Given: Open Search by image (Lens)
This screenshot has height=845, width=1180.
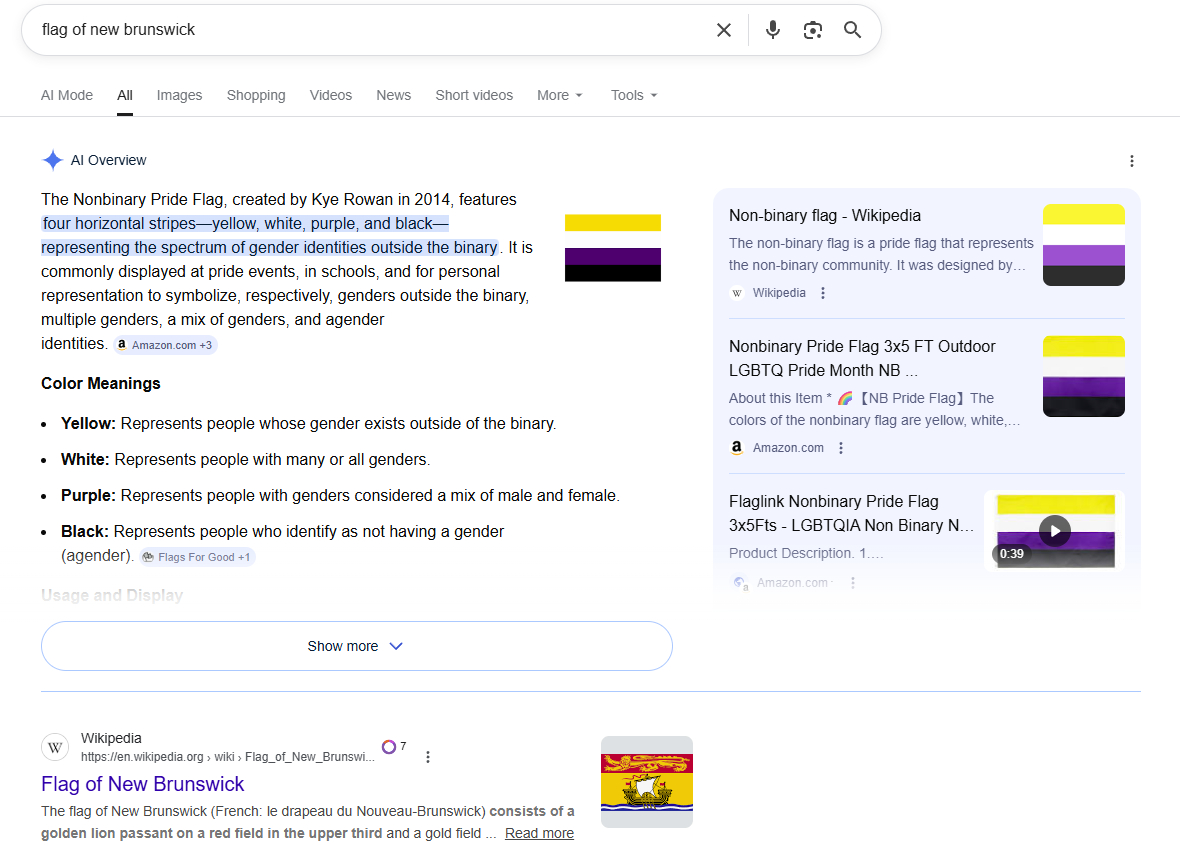Looking at the screenshot, I should coord(812,30).
